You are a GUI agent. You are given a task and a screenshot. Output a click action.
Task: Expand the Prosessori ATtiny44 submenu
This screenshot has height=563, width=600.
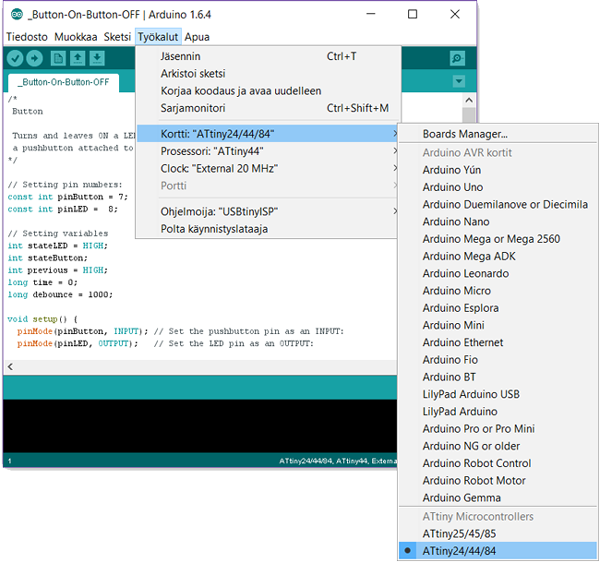pyautogui.click(x=267, y=151)
